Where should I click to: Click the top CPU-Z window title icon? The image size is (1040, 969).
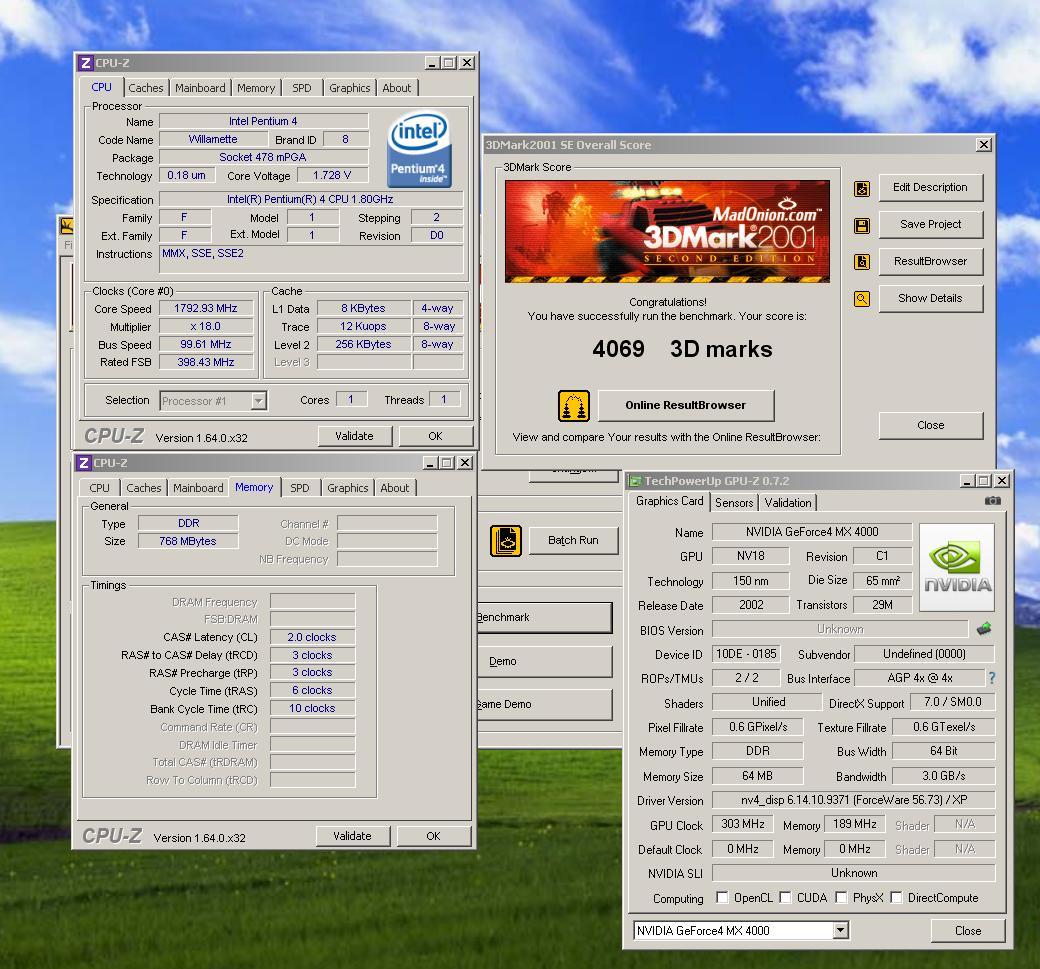(86, 63)
